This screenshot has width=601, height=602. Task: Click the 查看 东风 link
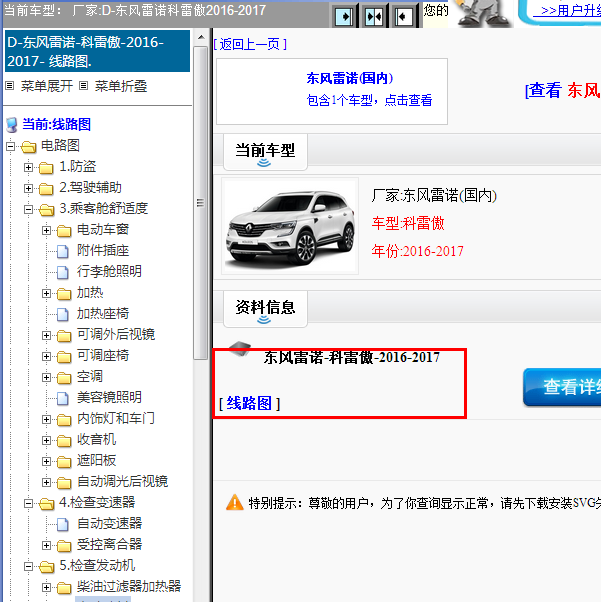click(x=562, y=91)
